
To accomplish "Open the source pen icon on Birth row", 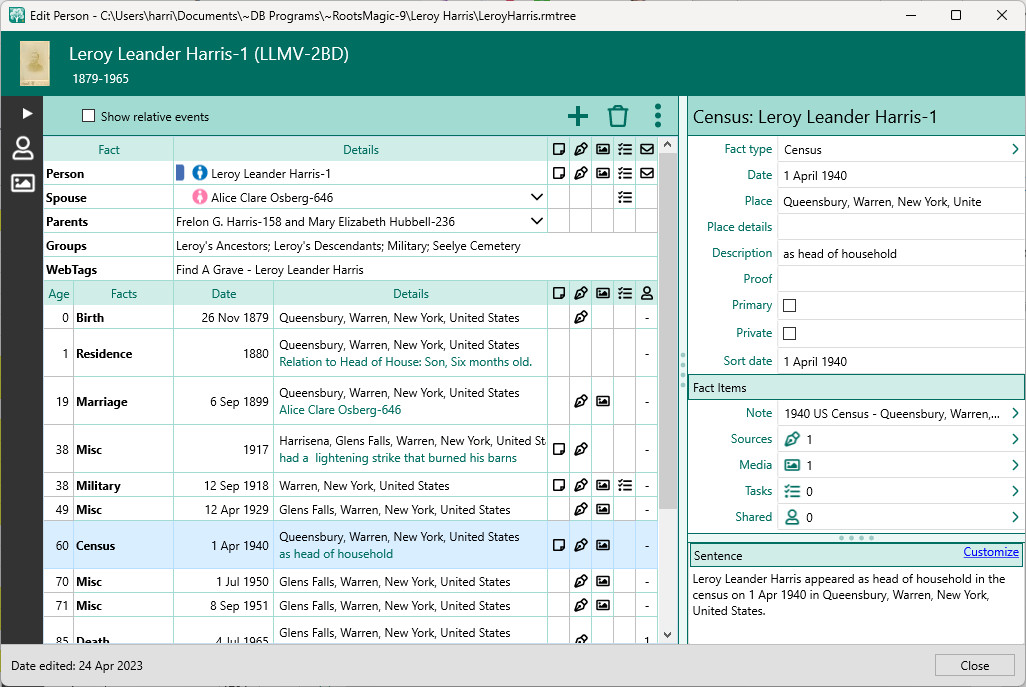I will pyautogui.click(x=581, y=318).
